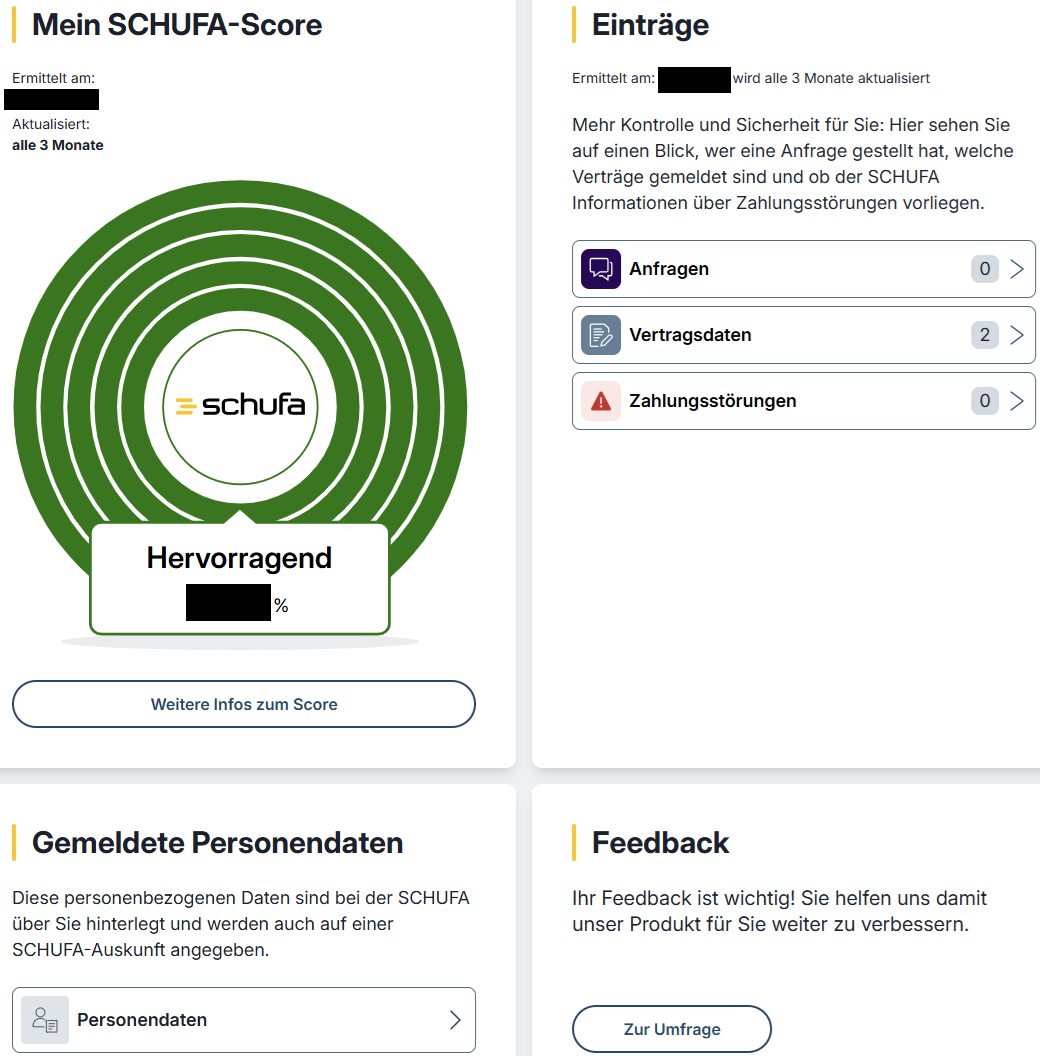Click the Hervorragend score label box

click(239, 558)
